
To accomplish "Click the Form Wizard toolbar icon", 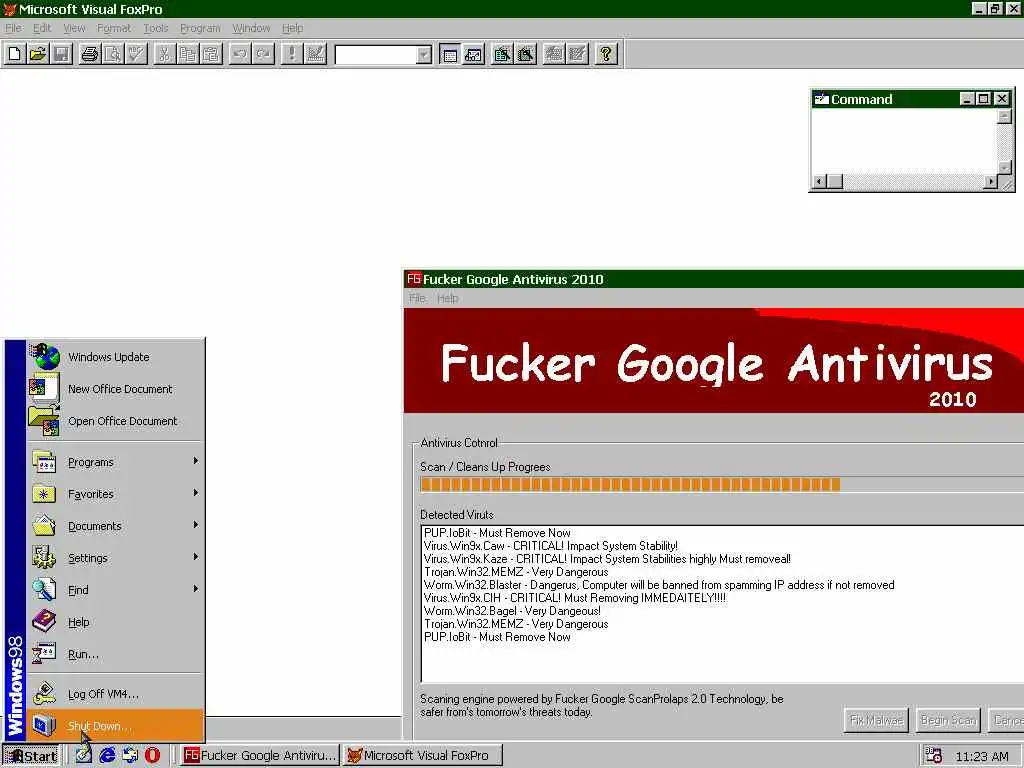I will [502, 54].
